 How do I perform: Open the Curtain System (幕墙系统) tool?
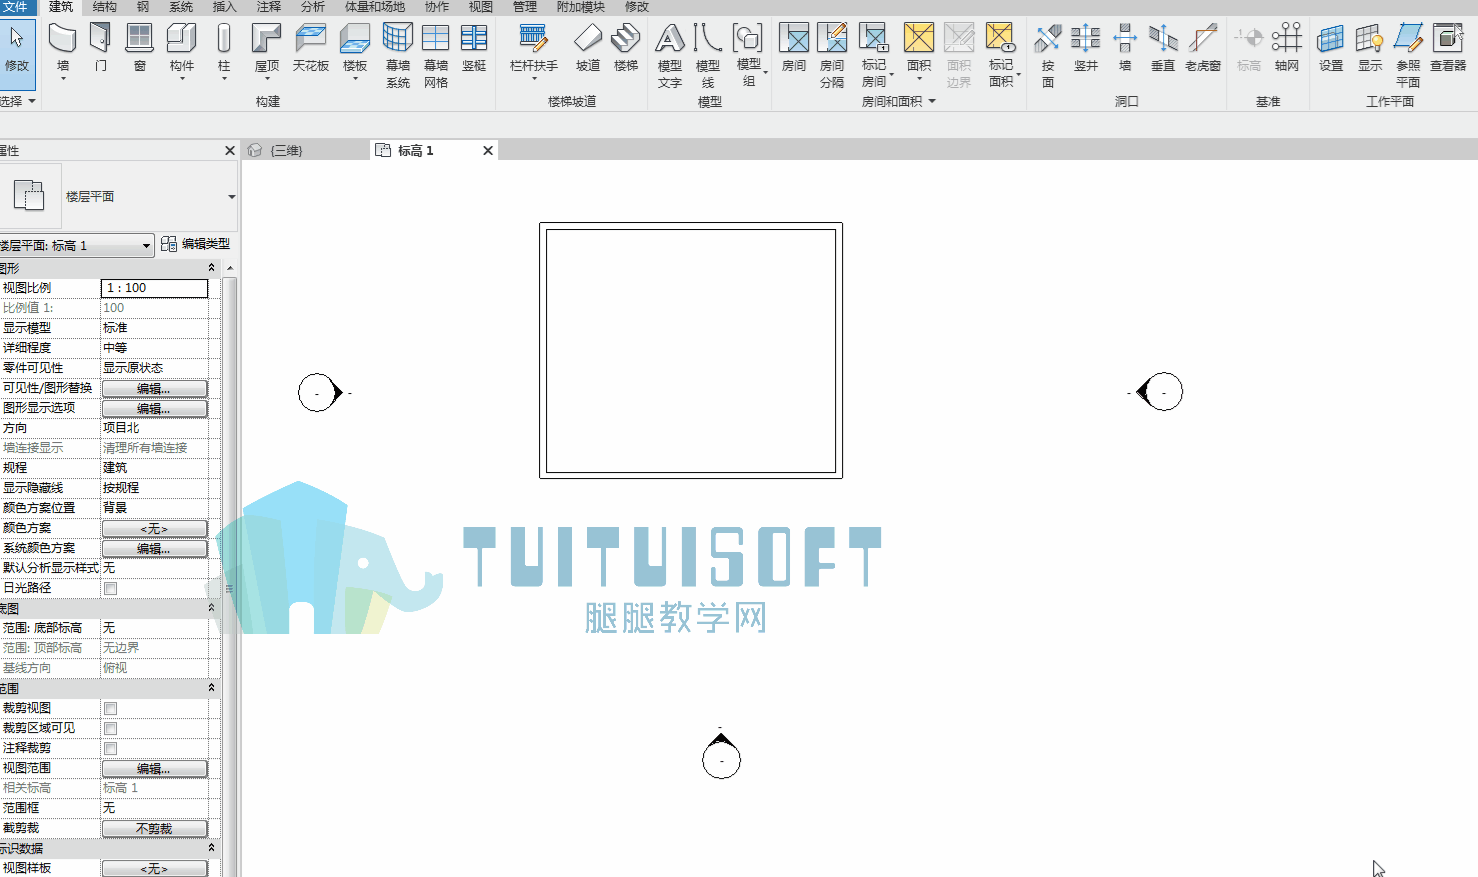398,56
